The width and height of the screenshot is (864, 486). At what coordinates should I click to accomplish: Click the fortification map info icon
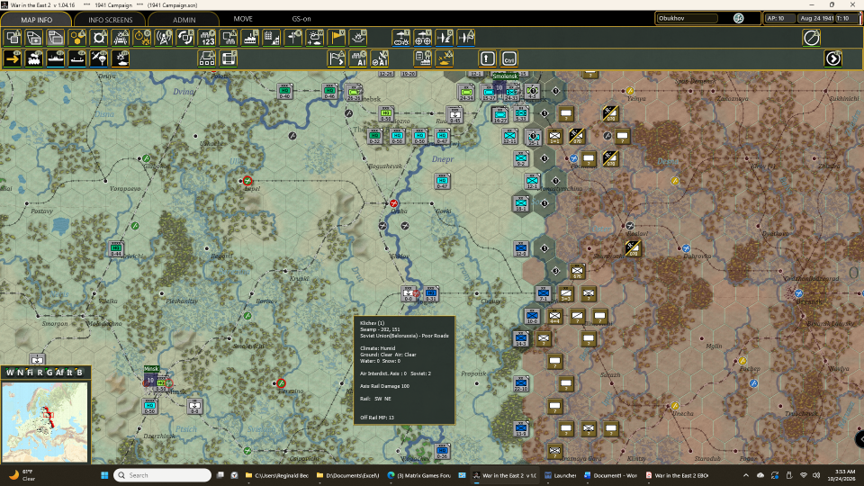121,37
